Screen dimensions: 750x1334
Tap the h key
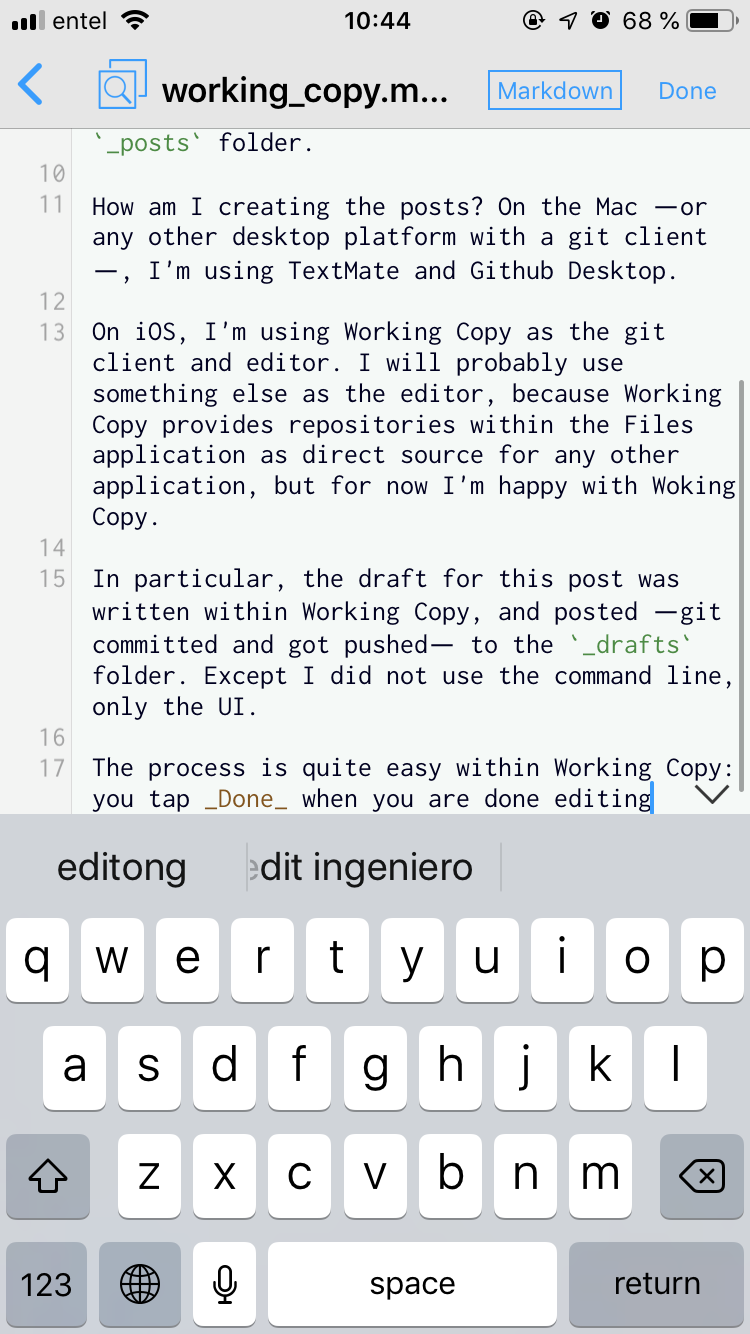pyautogui.click(x=450, y=1069)
